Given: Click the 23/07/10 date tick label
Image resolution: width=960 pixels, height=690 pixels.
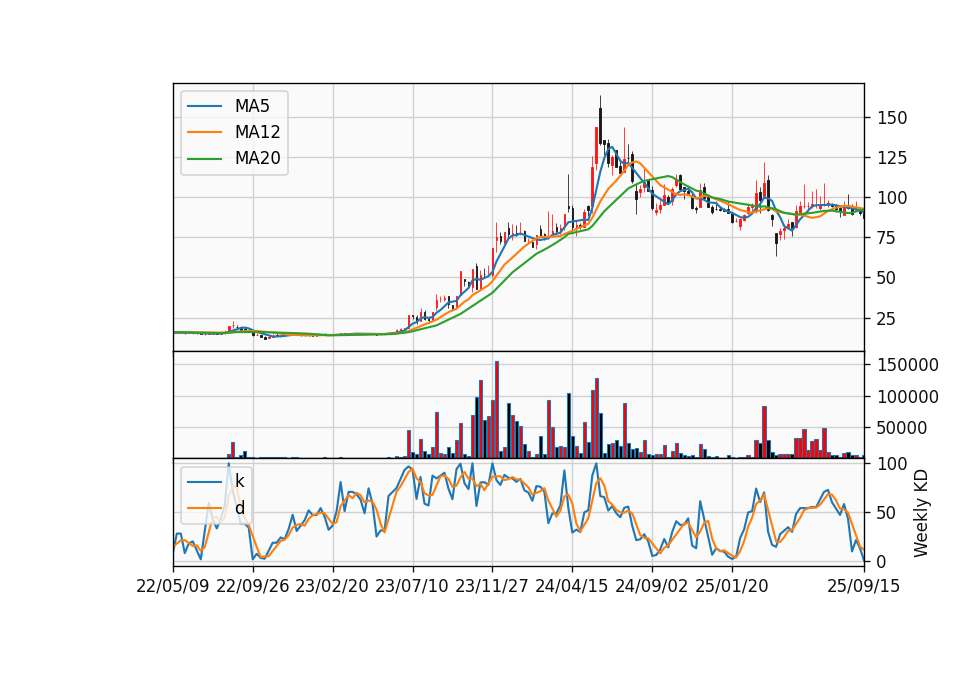Looking at the screenshot, I should click(412, 586).
